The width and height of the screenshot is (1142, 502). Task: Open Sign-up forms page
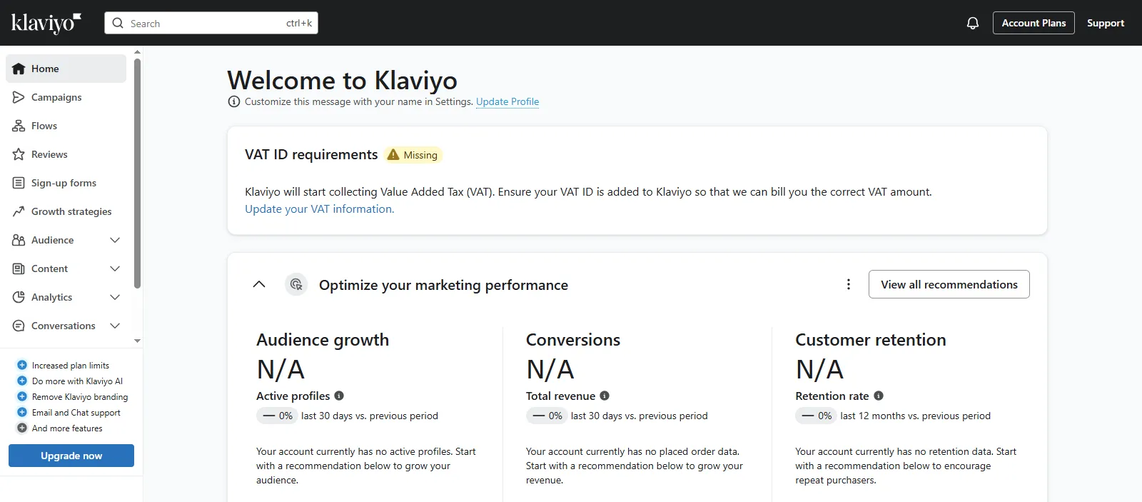coord(66,183)
